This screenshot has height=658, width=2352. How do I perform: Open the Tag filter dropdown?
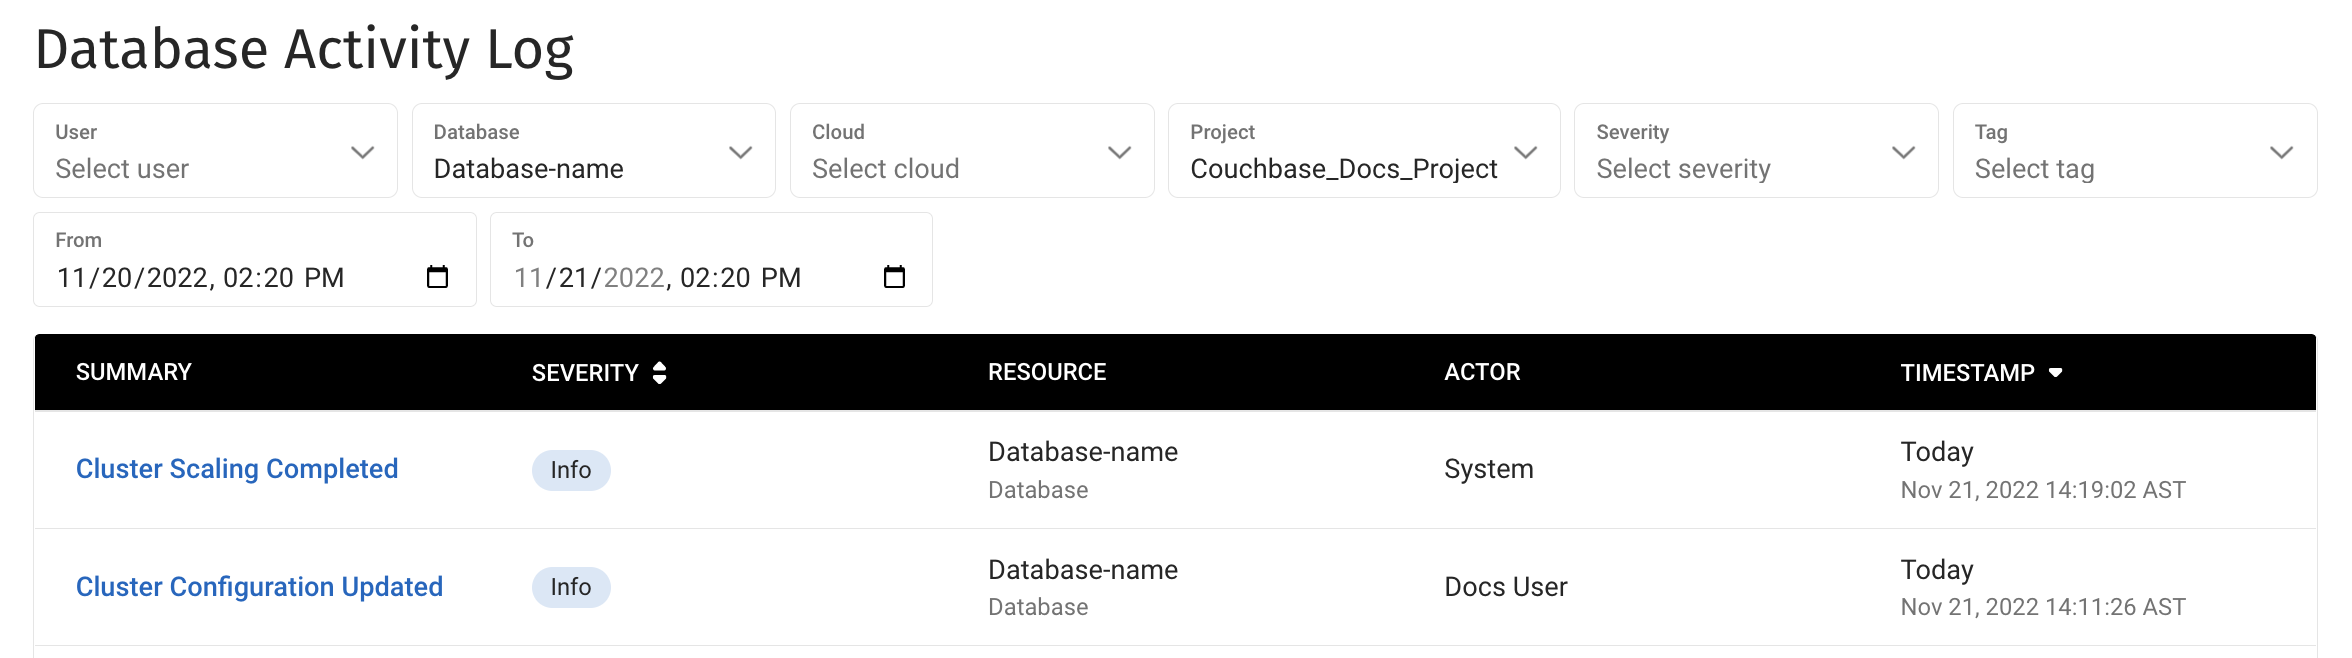tap(2135, 151)
